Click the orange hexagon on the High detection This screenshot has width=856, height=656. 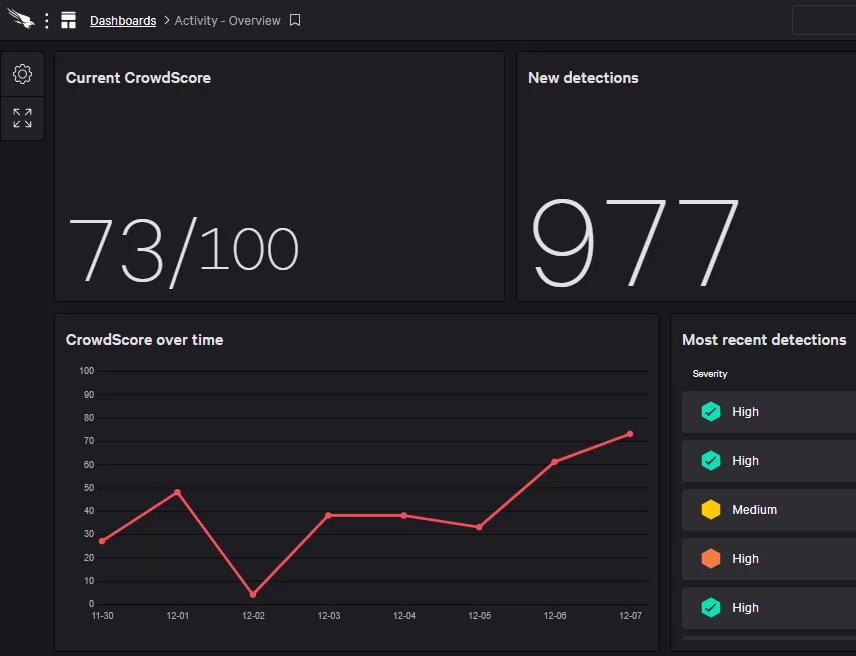point(711,558)
